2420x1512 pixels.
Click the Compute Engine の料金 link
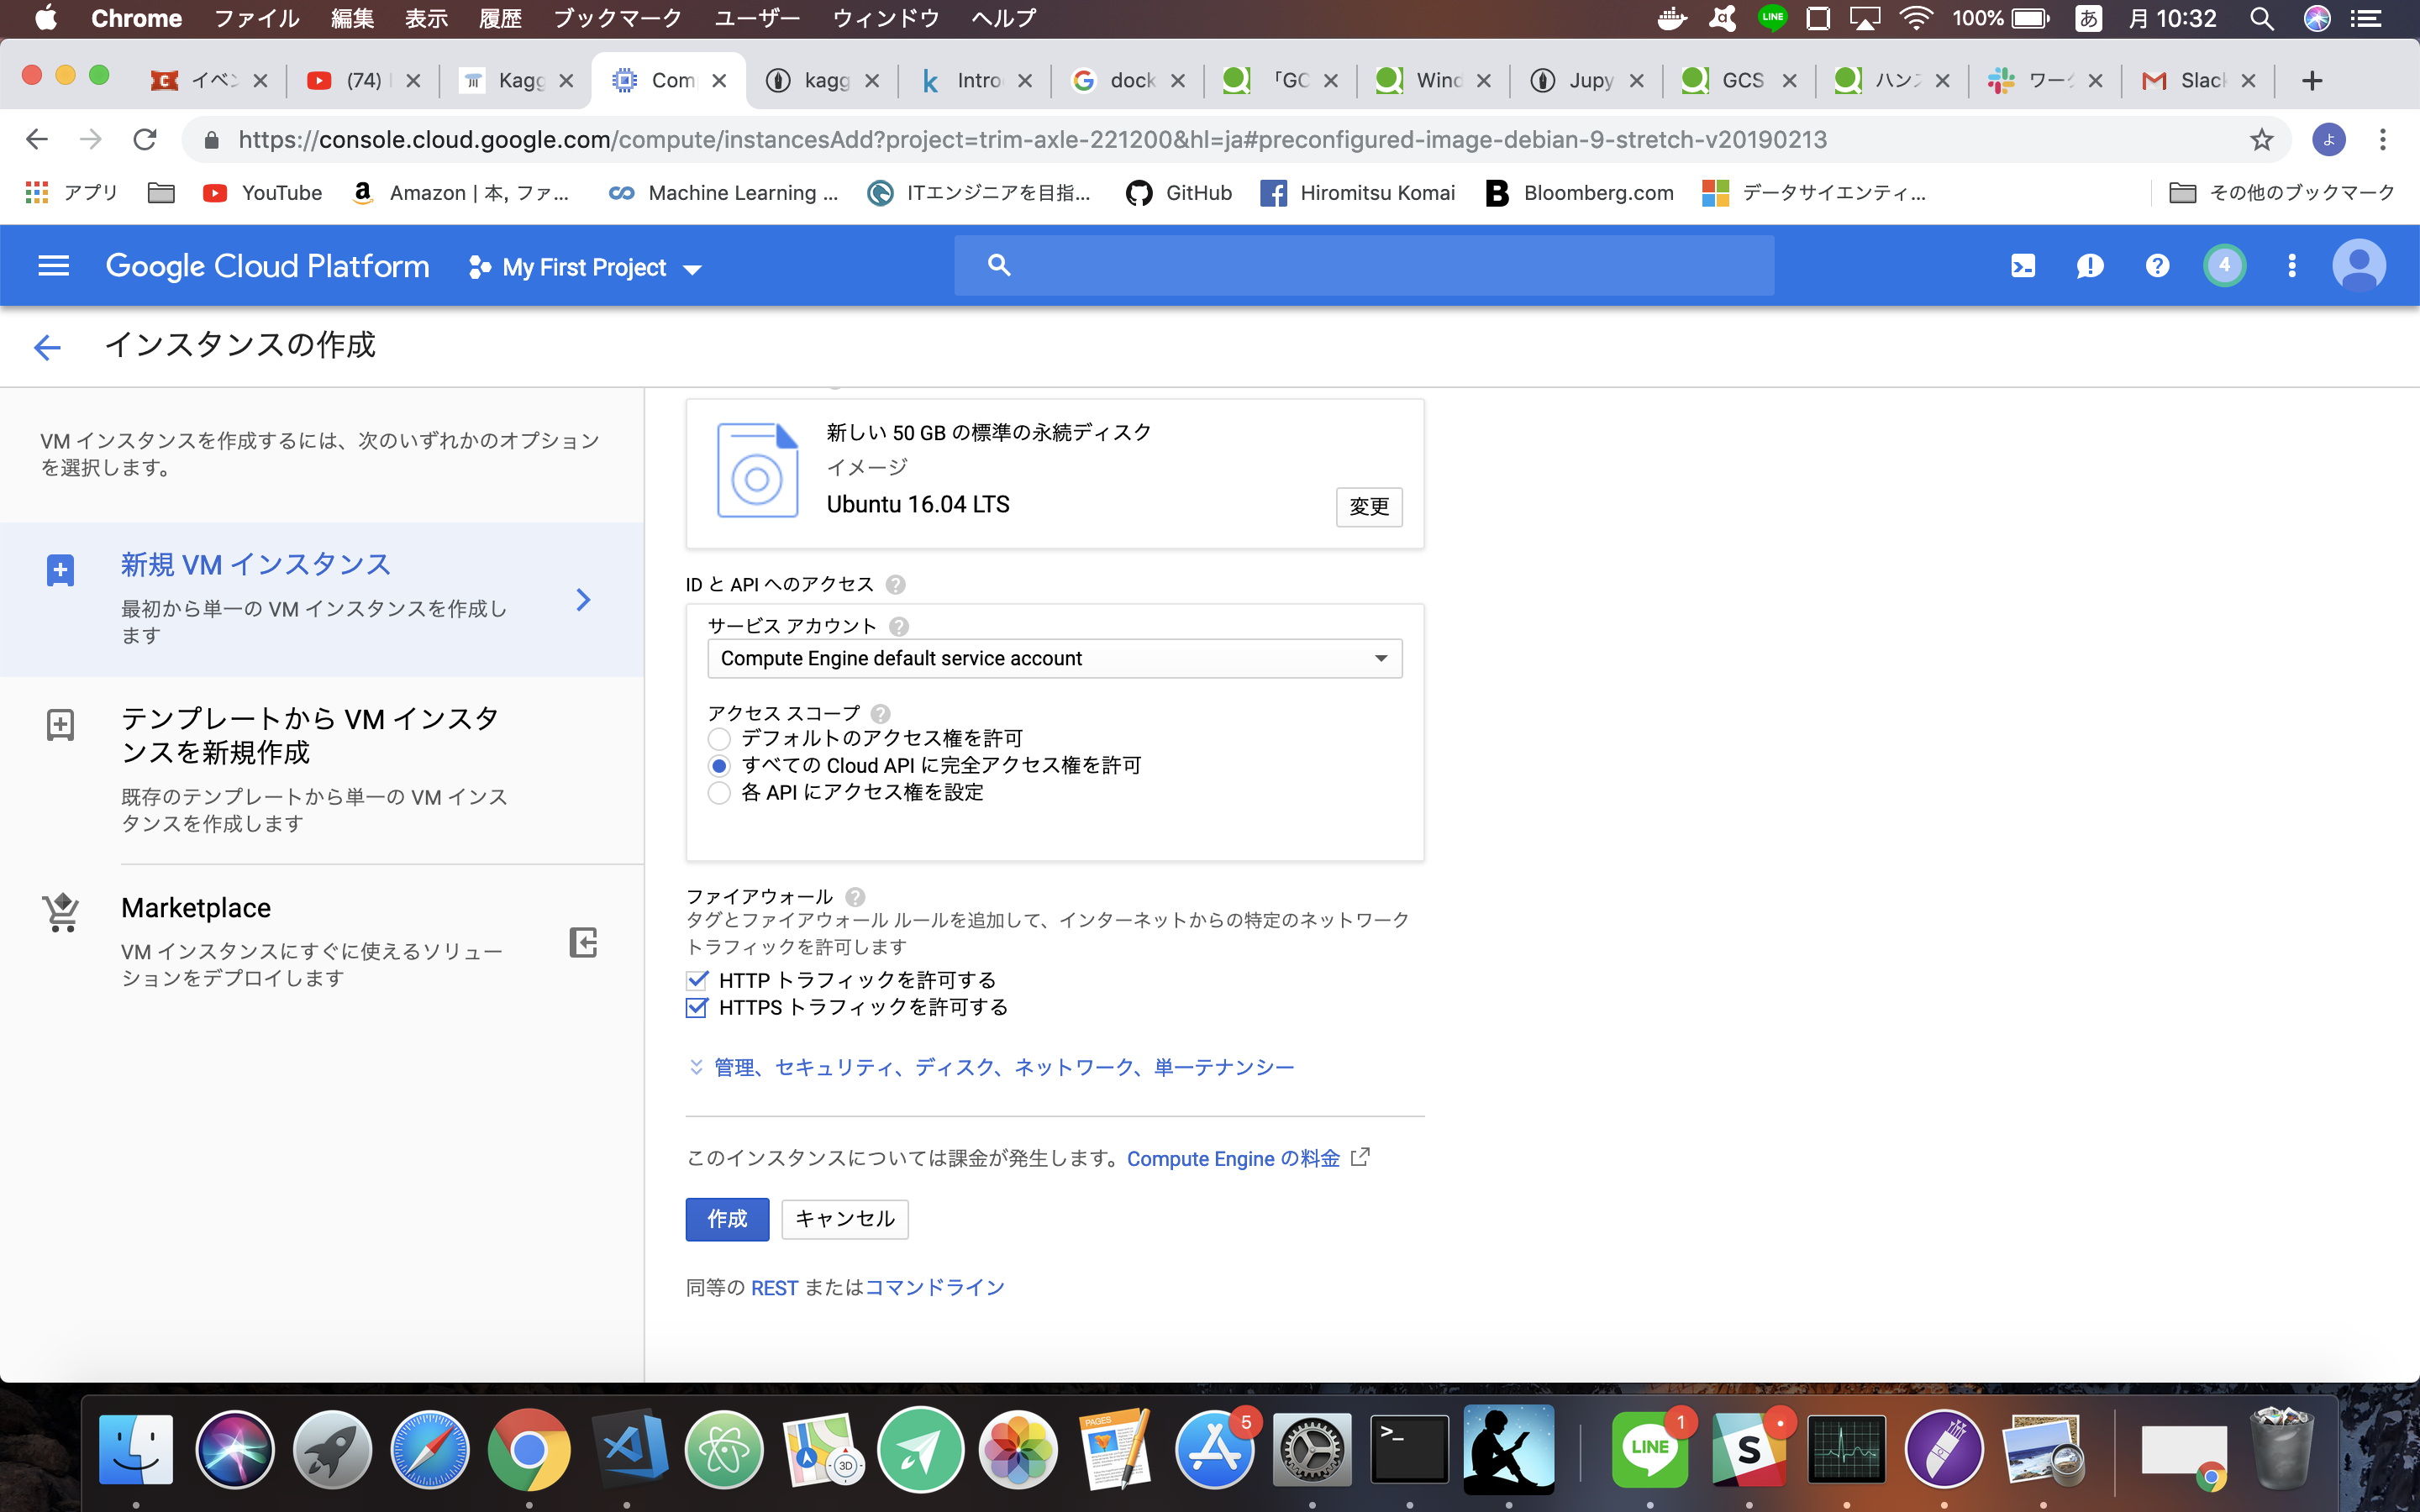pos(1234,1158)
